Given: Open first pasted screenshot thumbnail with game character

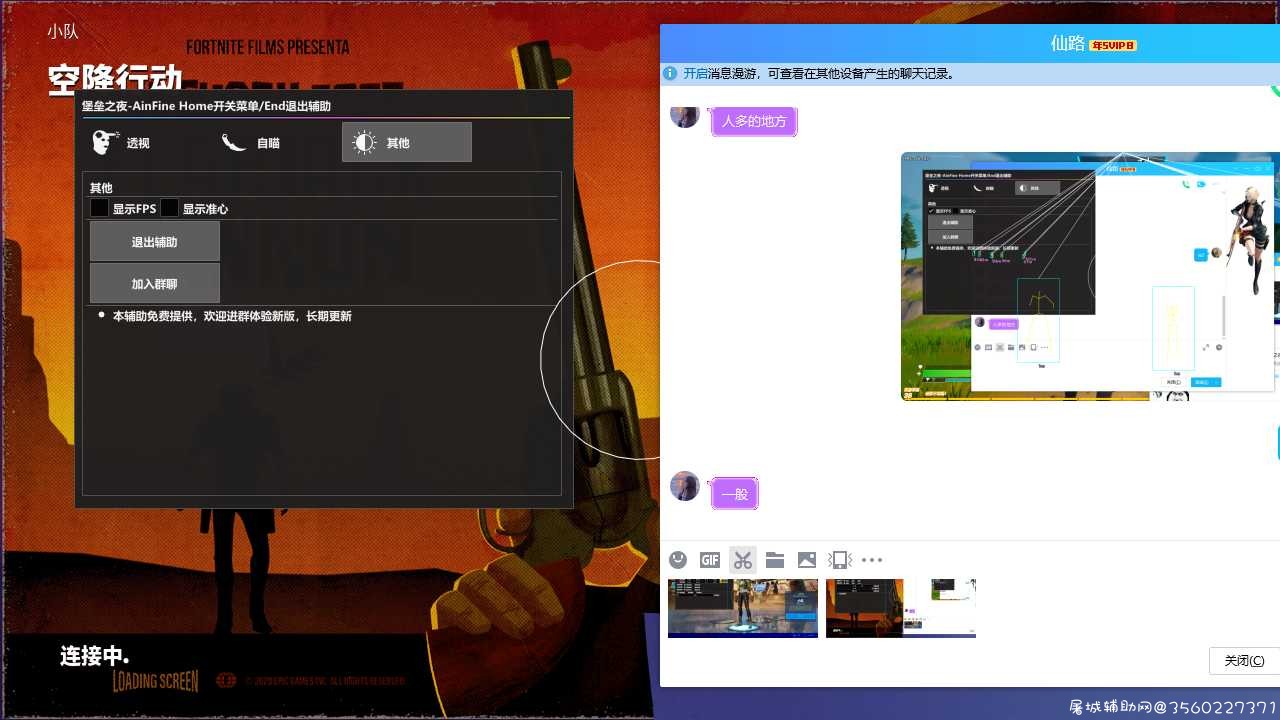Looking at the screenshot, I should coord(743,608).
